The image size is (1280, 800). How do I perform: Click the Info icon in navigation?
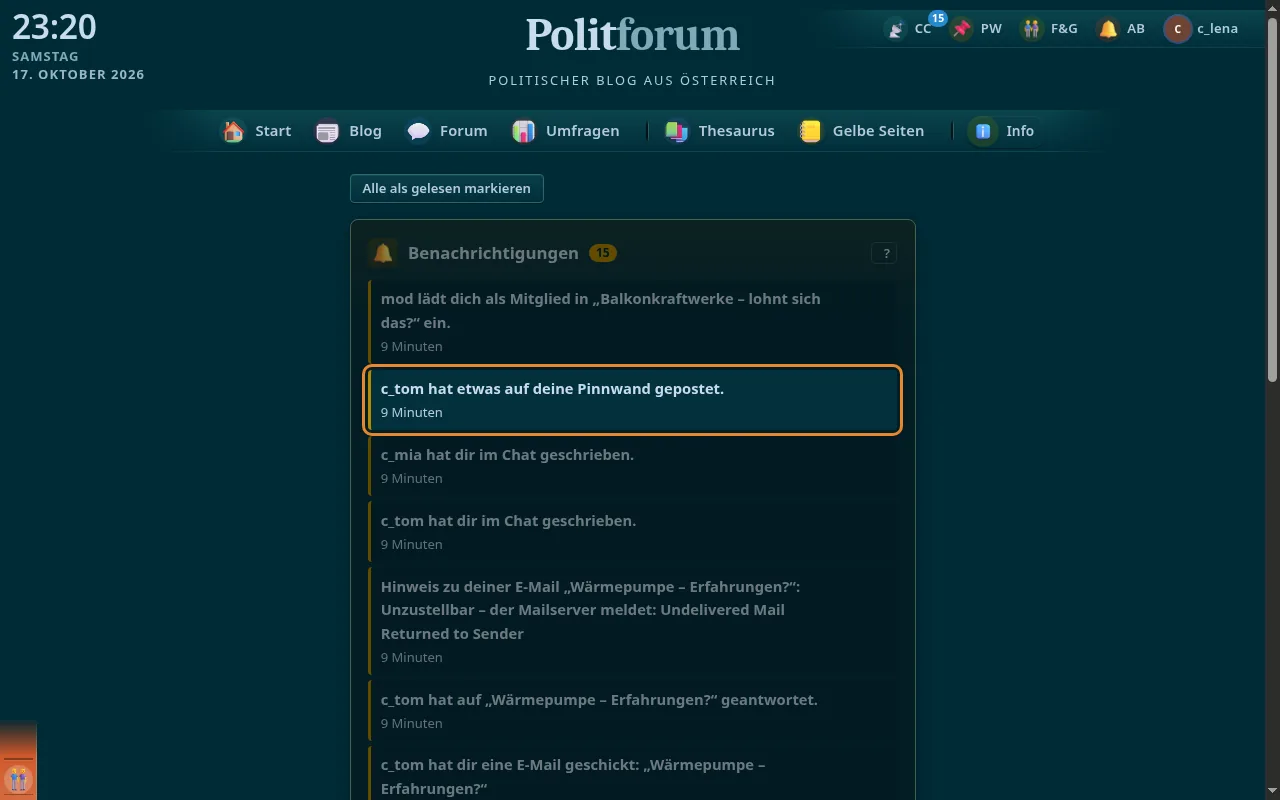pos(983,131)
